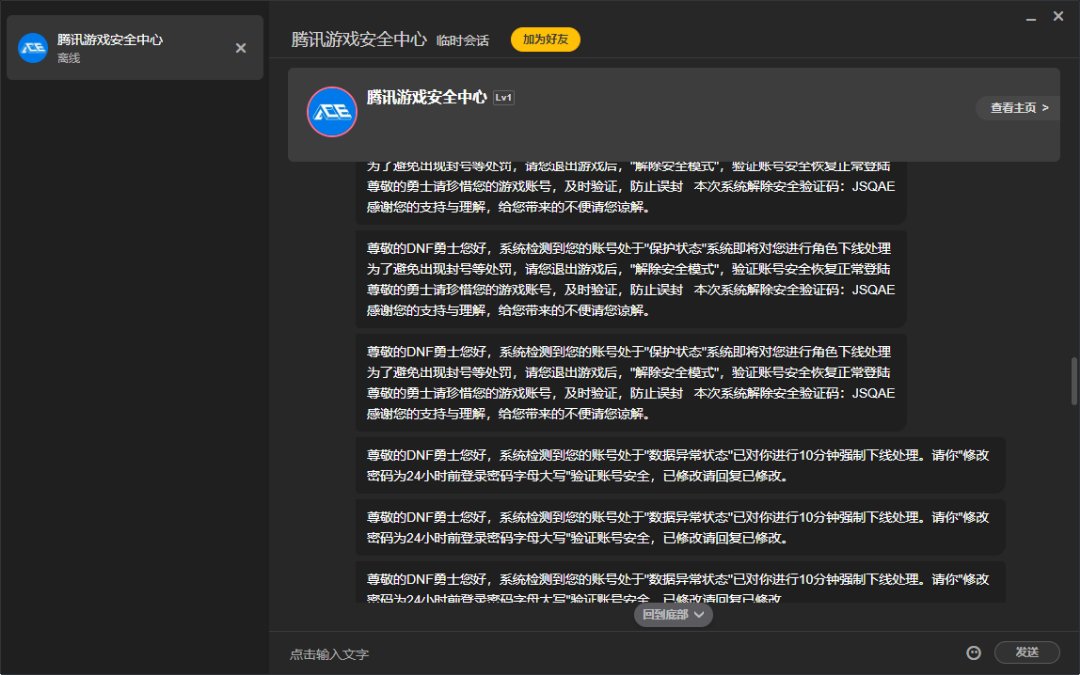
Task: Click the Lv1 level badge
Action: click(503, 98)
